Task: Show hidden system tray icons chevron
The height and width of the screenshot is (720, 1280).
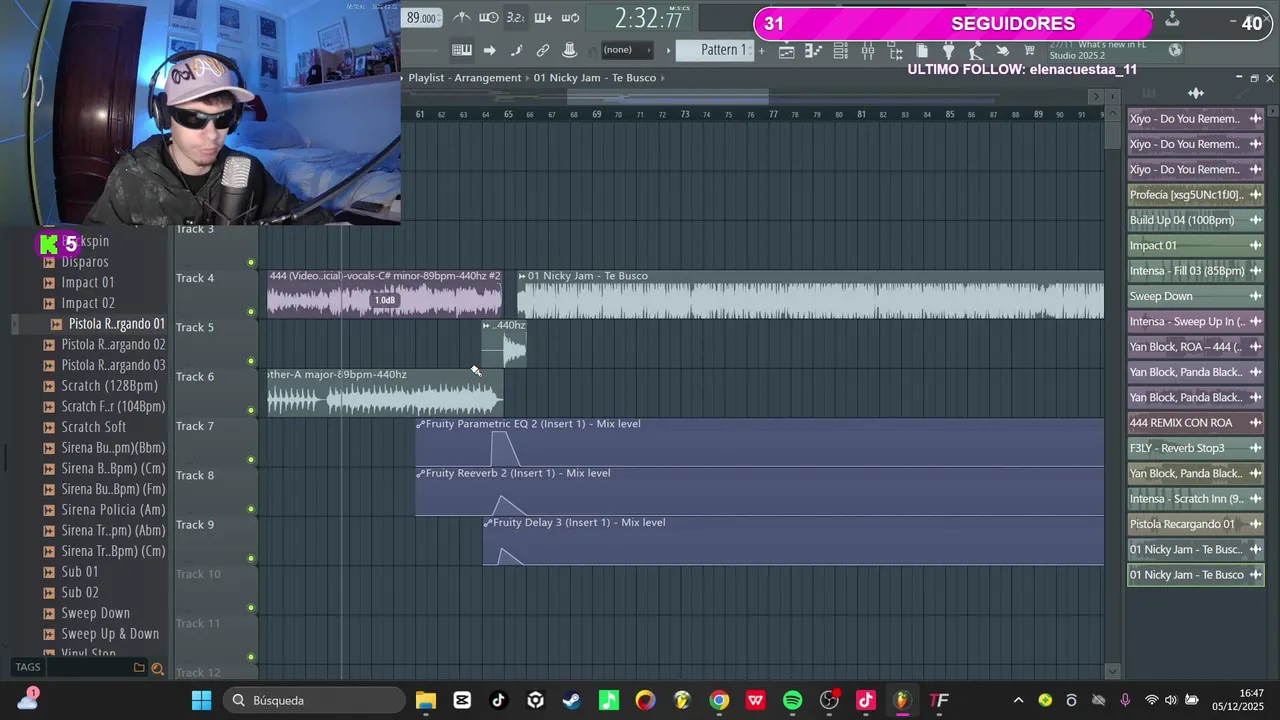Action: pos(1018,700)
